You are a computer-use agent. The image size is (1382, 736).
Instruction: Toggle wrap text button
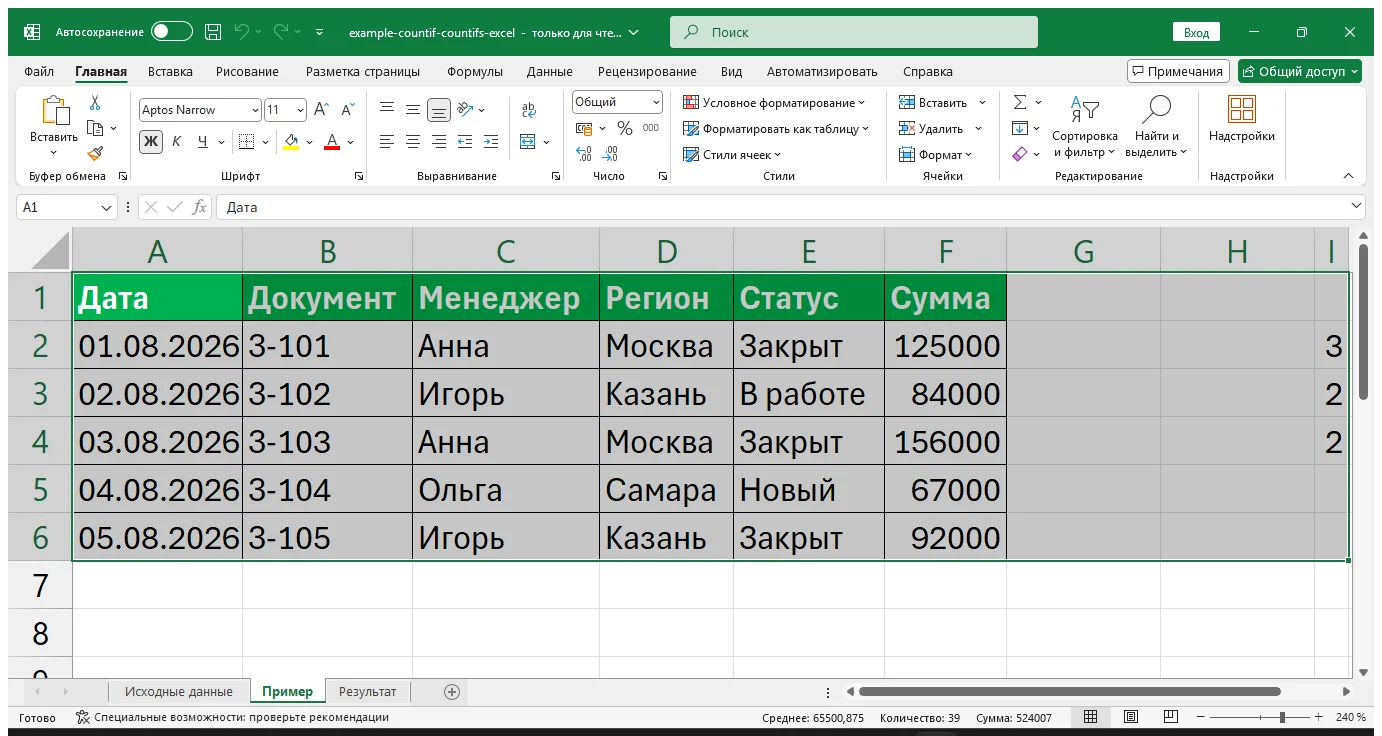pyautogui.click(x=529, y=110)
